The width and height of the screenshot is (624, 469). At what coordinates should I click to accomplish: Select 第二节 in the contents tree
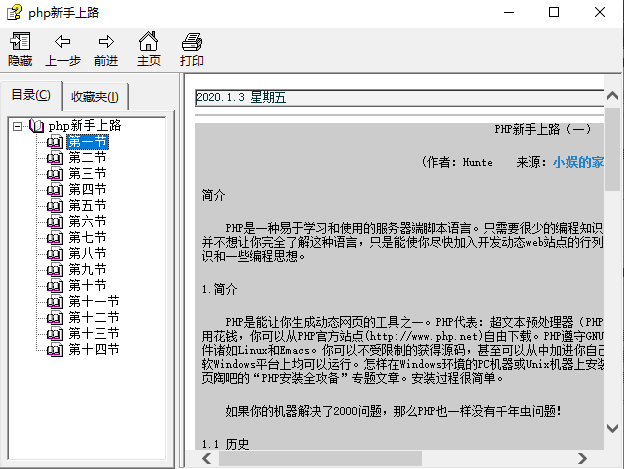click(x=87, y=158)
